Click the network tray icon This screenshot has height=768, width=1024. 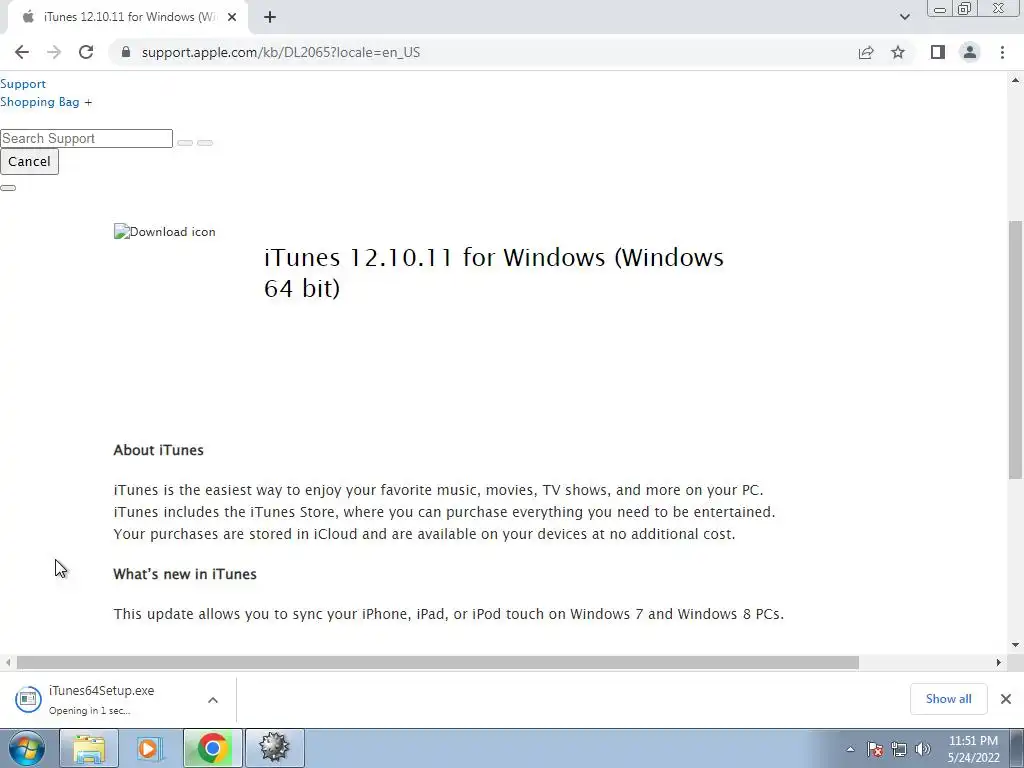(899, 749)
